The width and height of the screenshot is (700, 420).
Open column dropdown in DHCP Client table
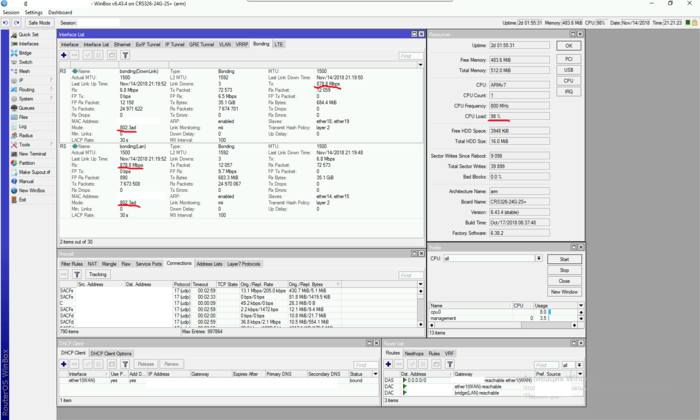tap(375, 374)
